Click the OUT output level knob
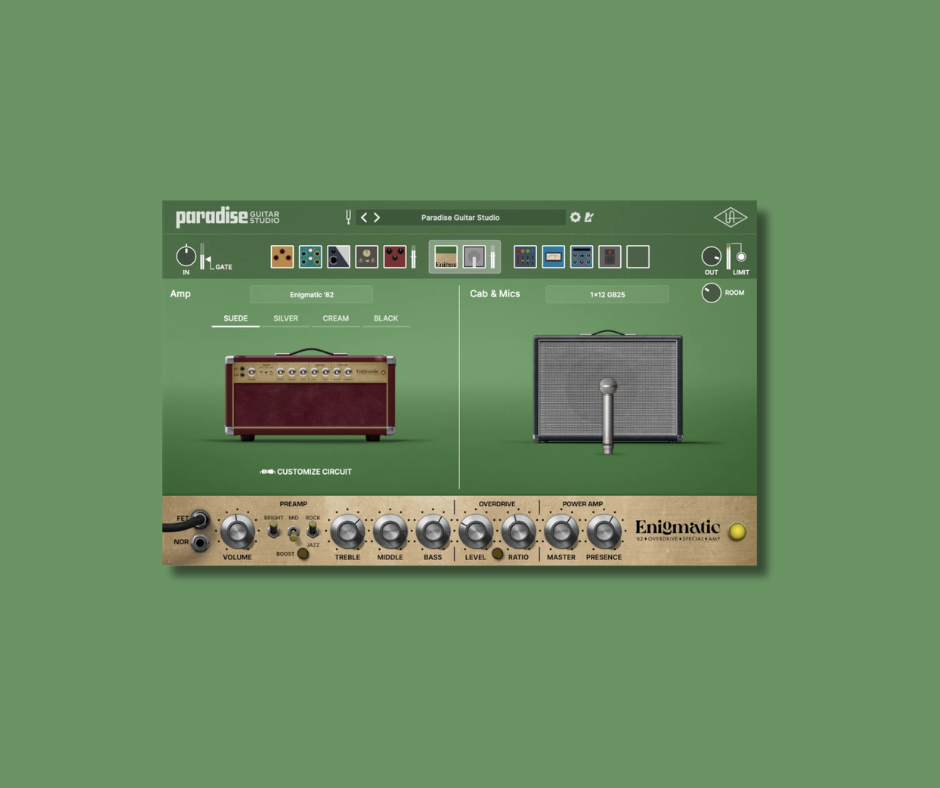Image resolution: width=940 pixels, height=788 pixels. click(712, 256)
